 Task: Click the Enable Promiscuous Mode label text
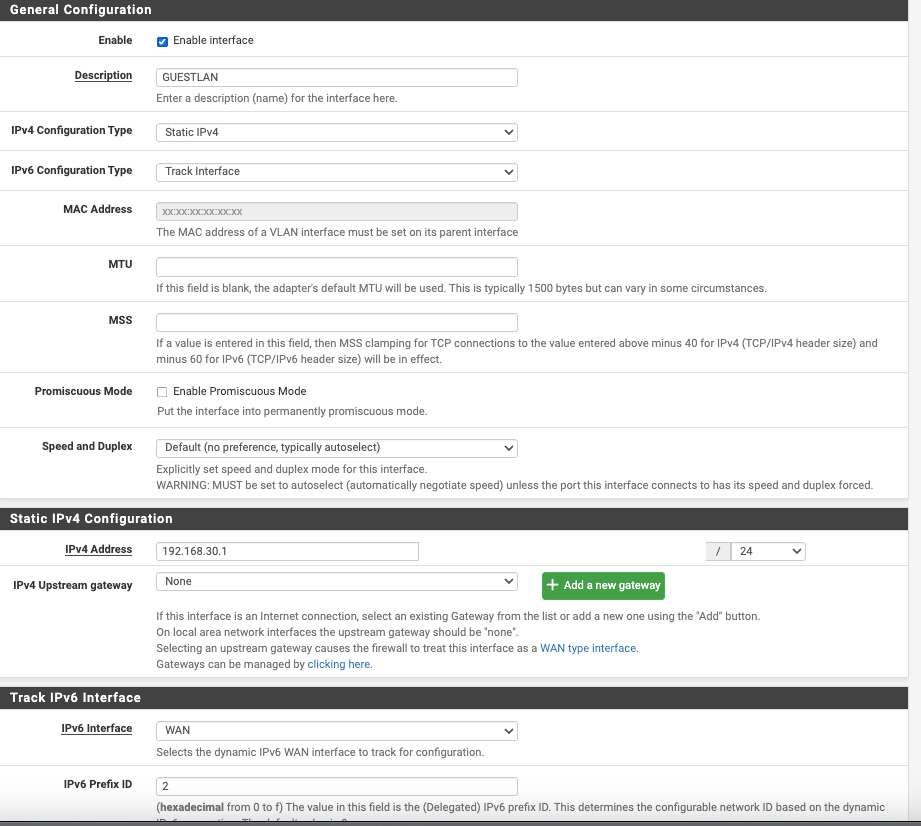(x=240, y=391)
